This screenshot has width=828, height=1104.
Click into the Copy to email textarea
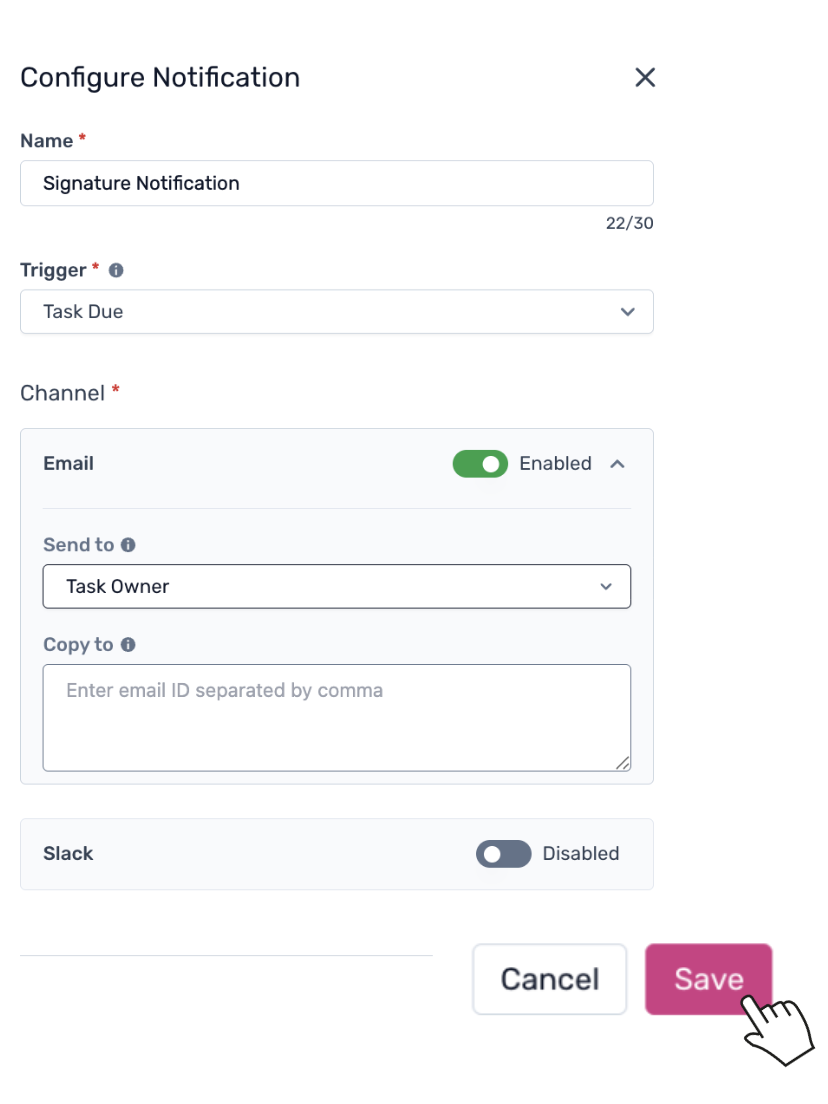(x=336, y=718)
